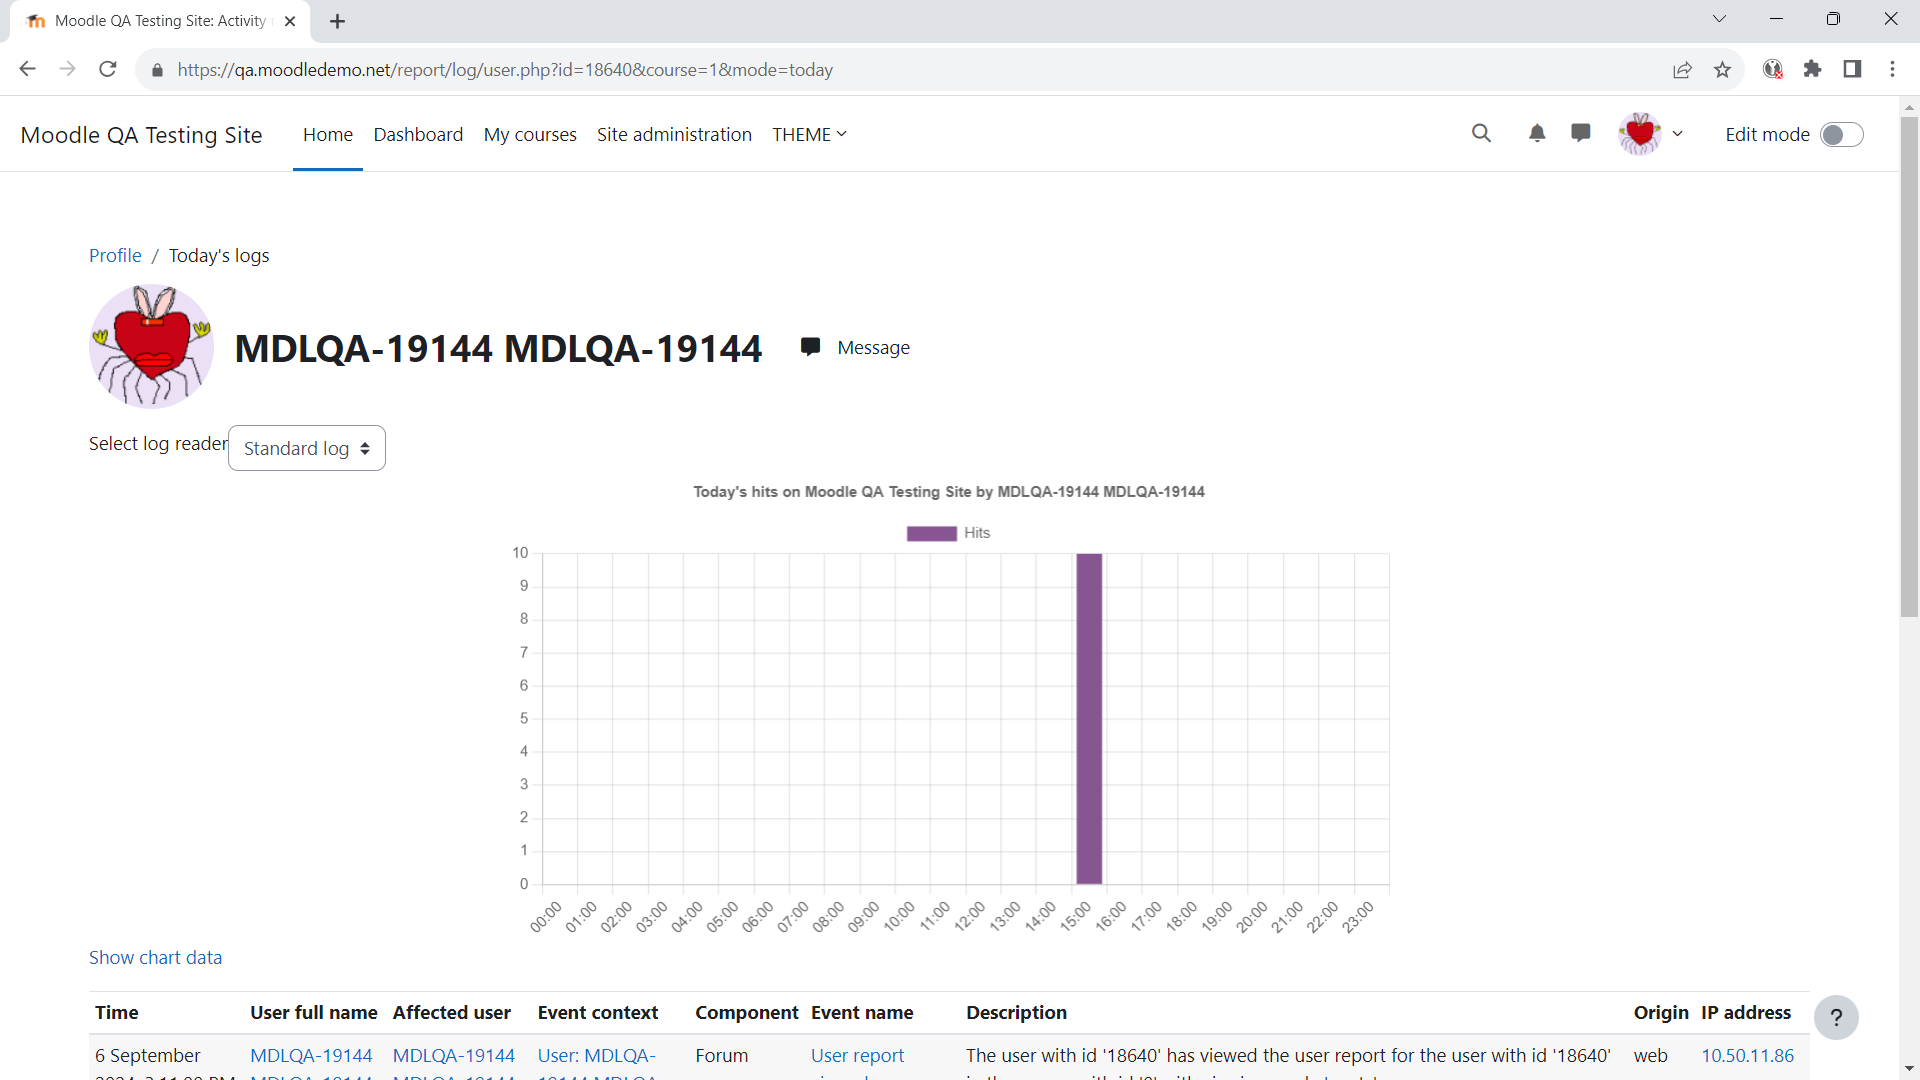This screenshot has height=1080, width=1920.
Task: Click the Message chat bubble icon
Action: 810,347
